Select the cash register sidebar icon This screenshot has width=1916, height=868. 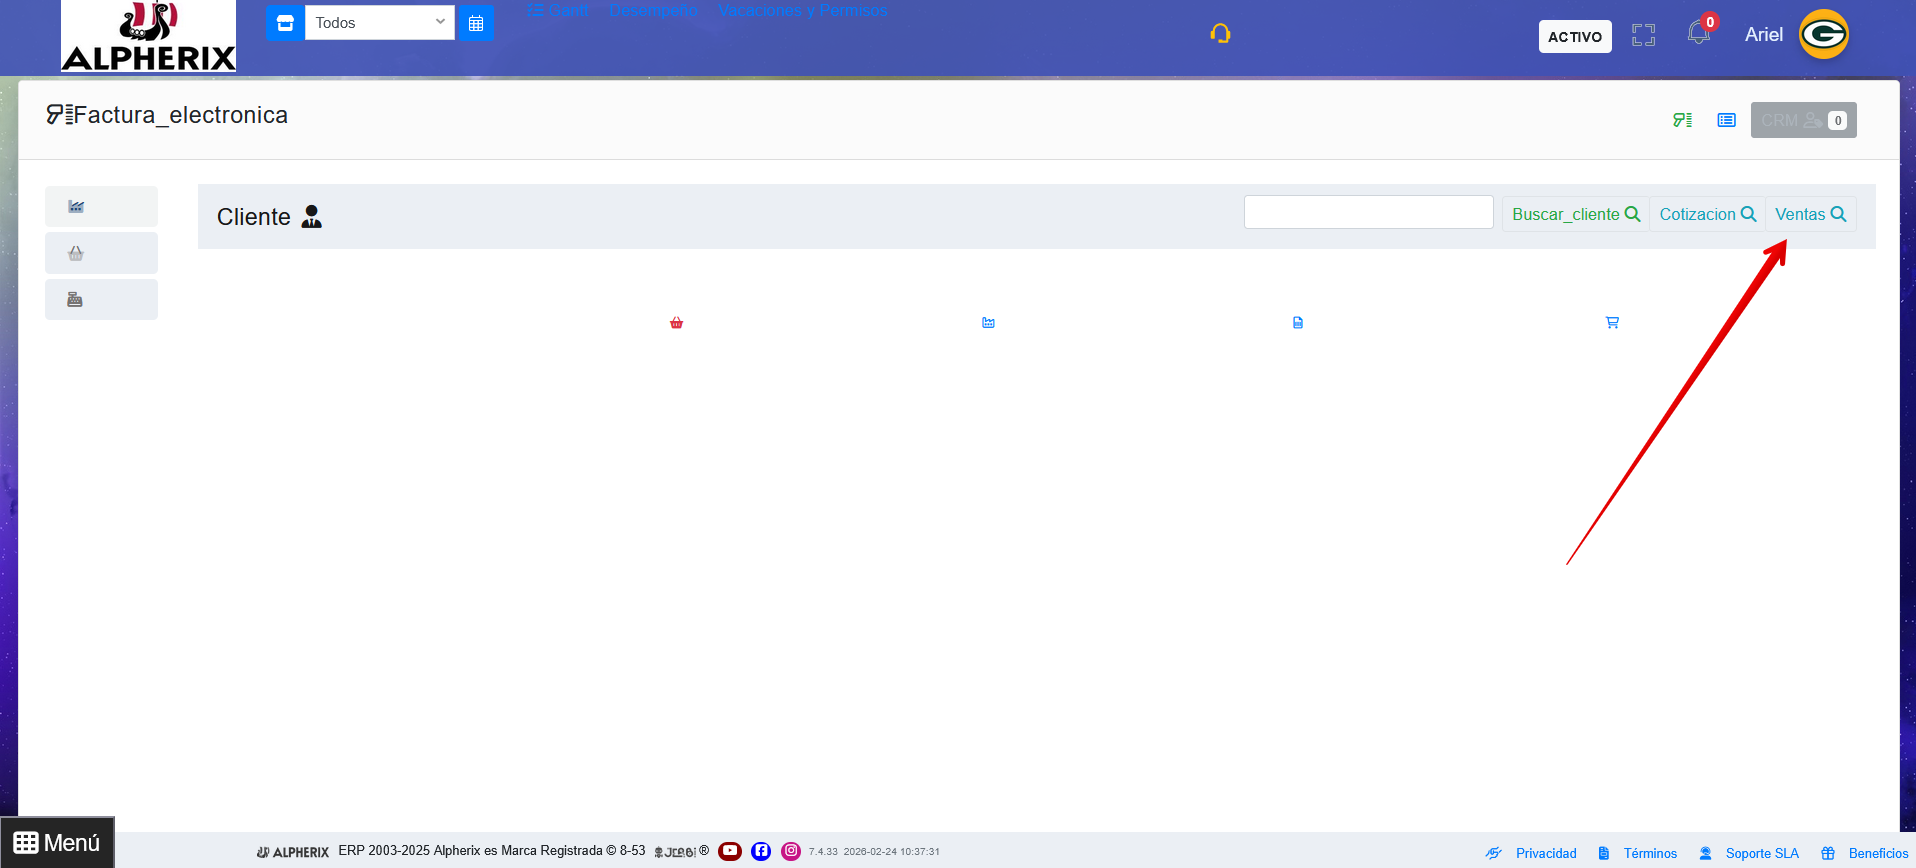[x=75, y=300]
